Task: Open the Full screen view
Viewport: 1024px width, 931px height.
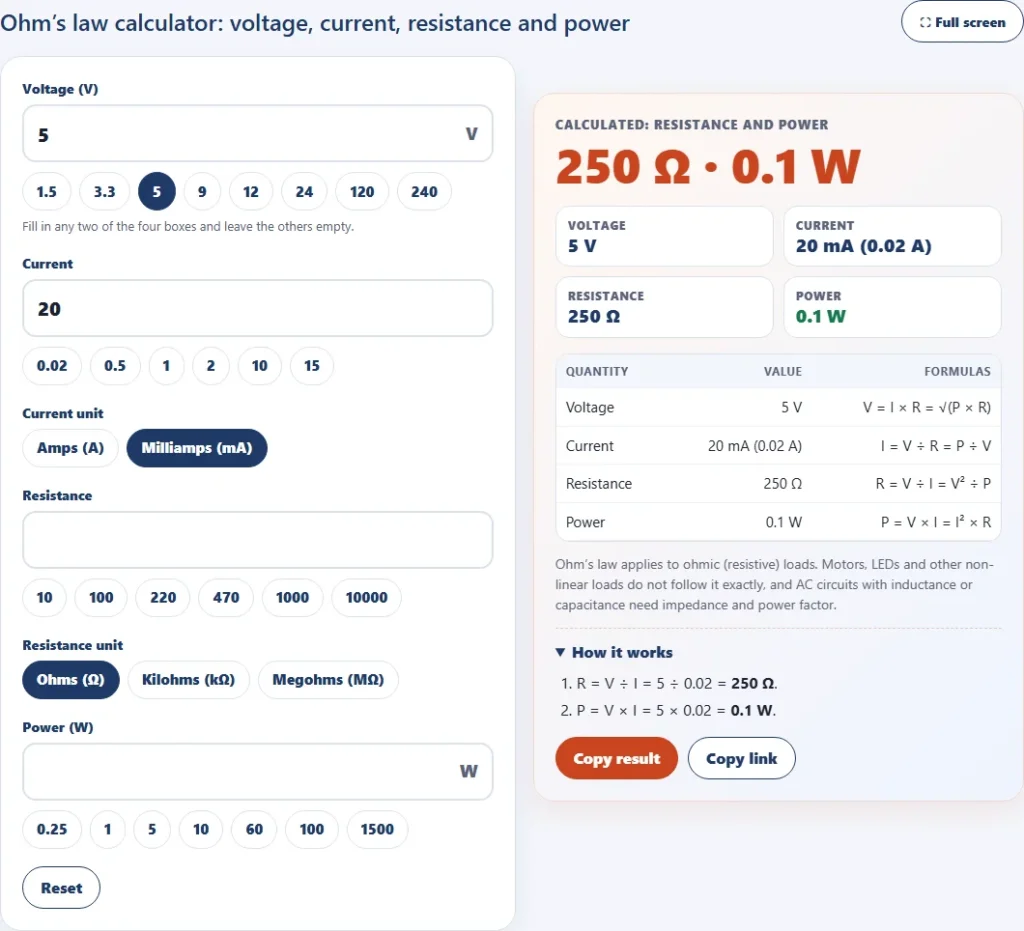Action: point(962,22)
